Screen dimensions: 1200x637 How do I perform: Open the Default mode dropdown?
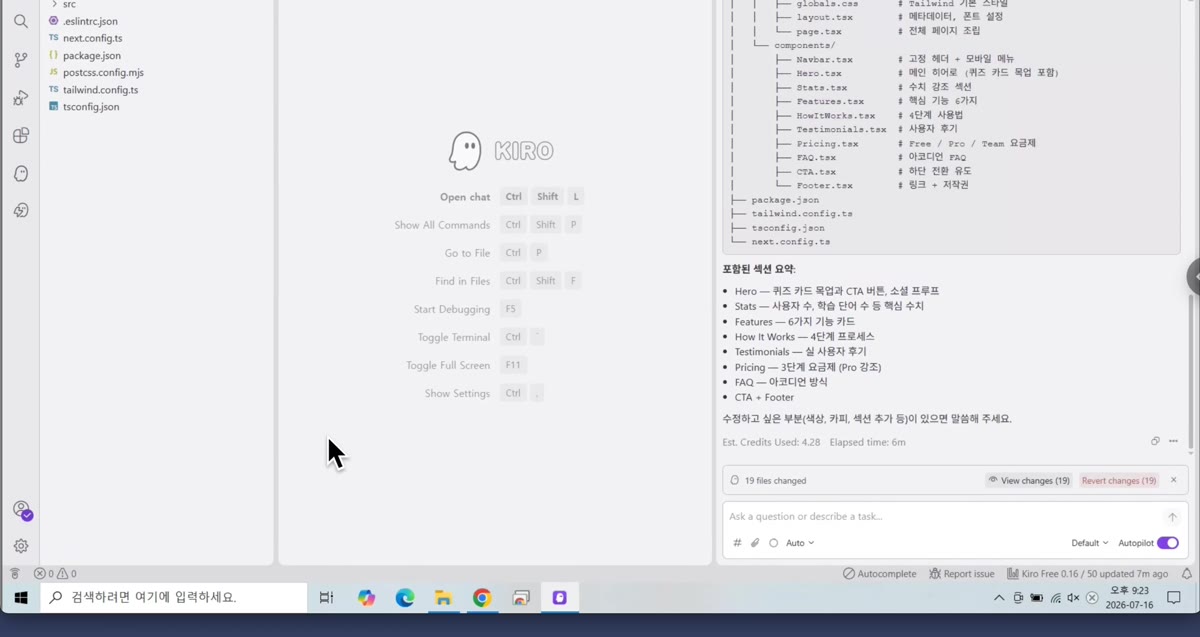point(1090,543)
